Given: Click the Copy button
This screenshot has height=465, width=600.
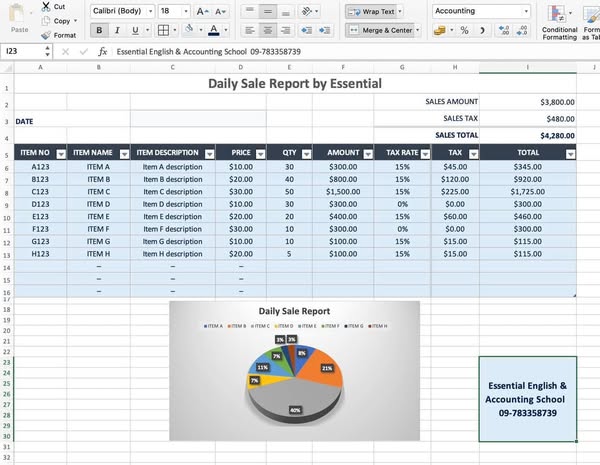Looking at the screenshot, I should [x=58, y=20].
